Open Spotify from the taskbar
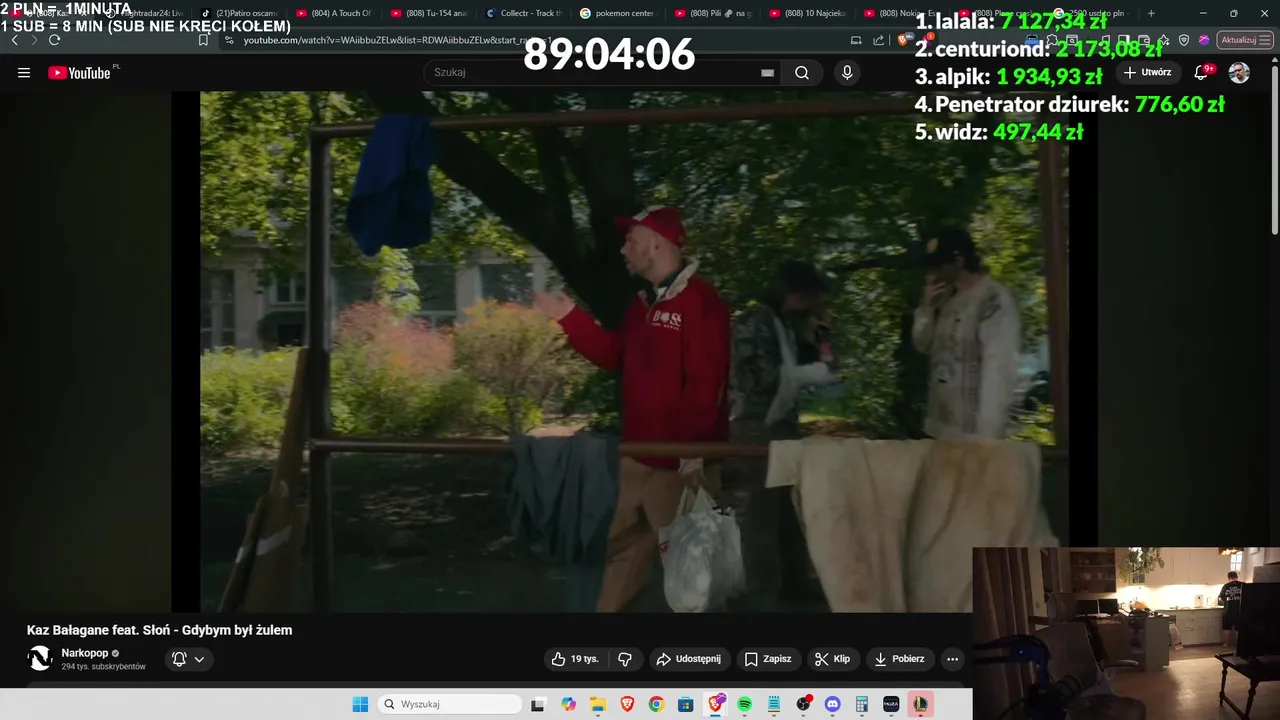Screen dimensions: 1280x720 744,704
